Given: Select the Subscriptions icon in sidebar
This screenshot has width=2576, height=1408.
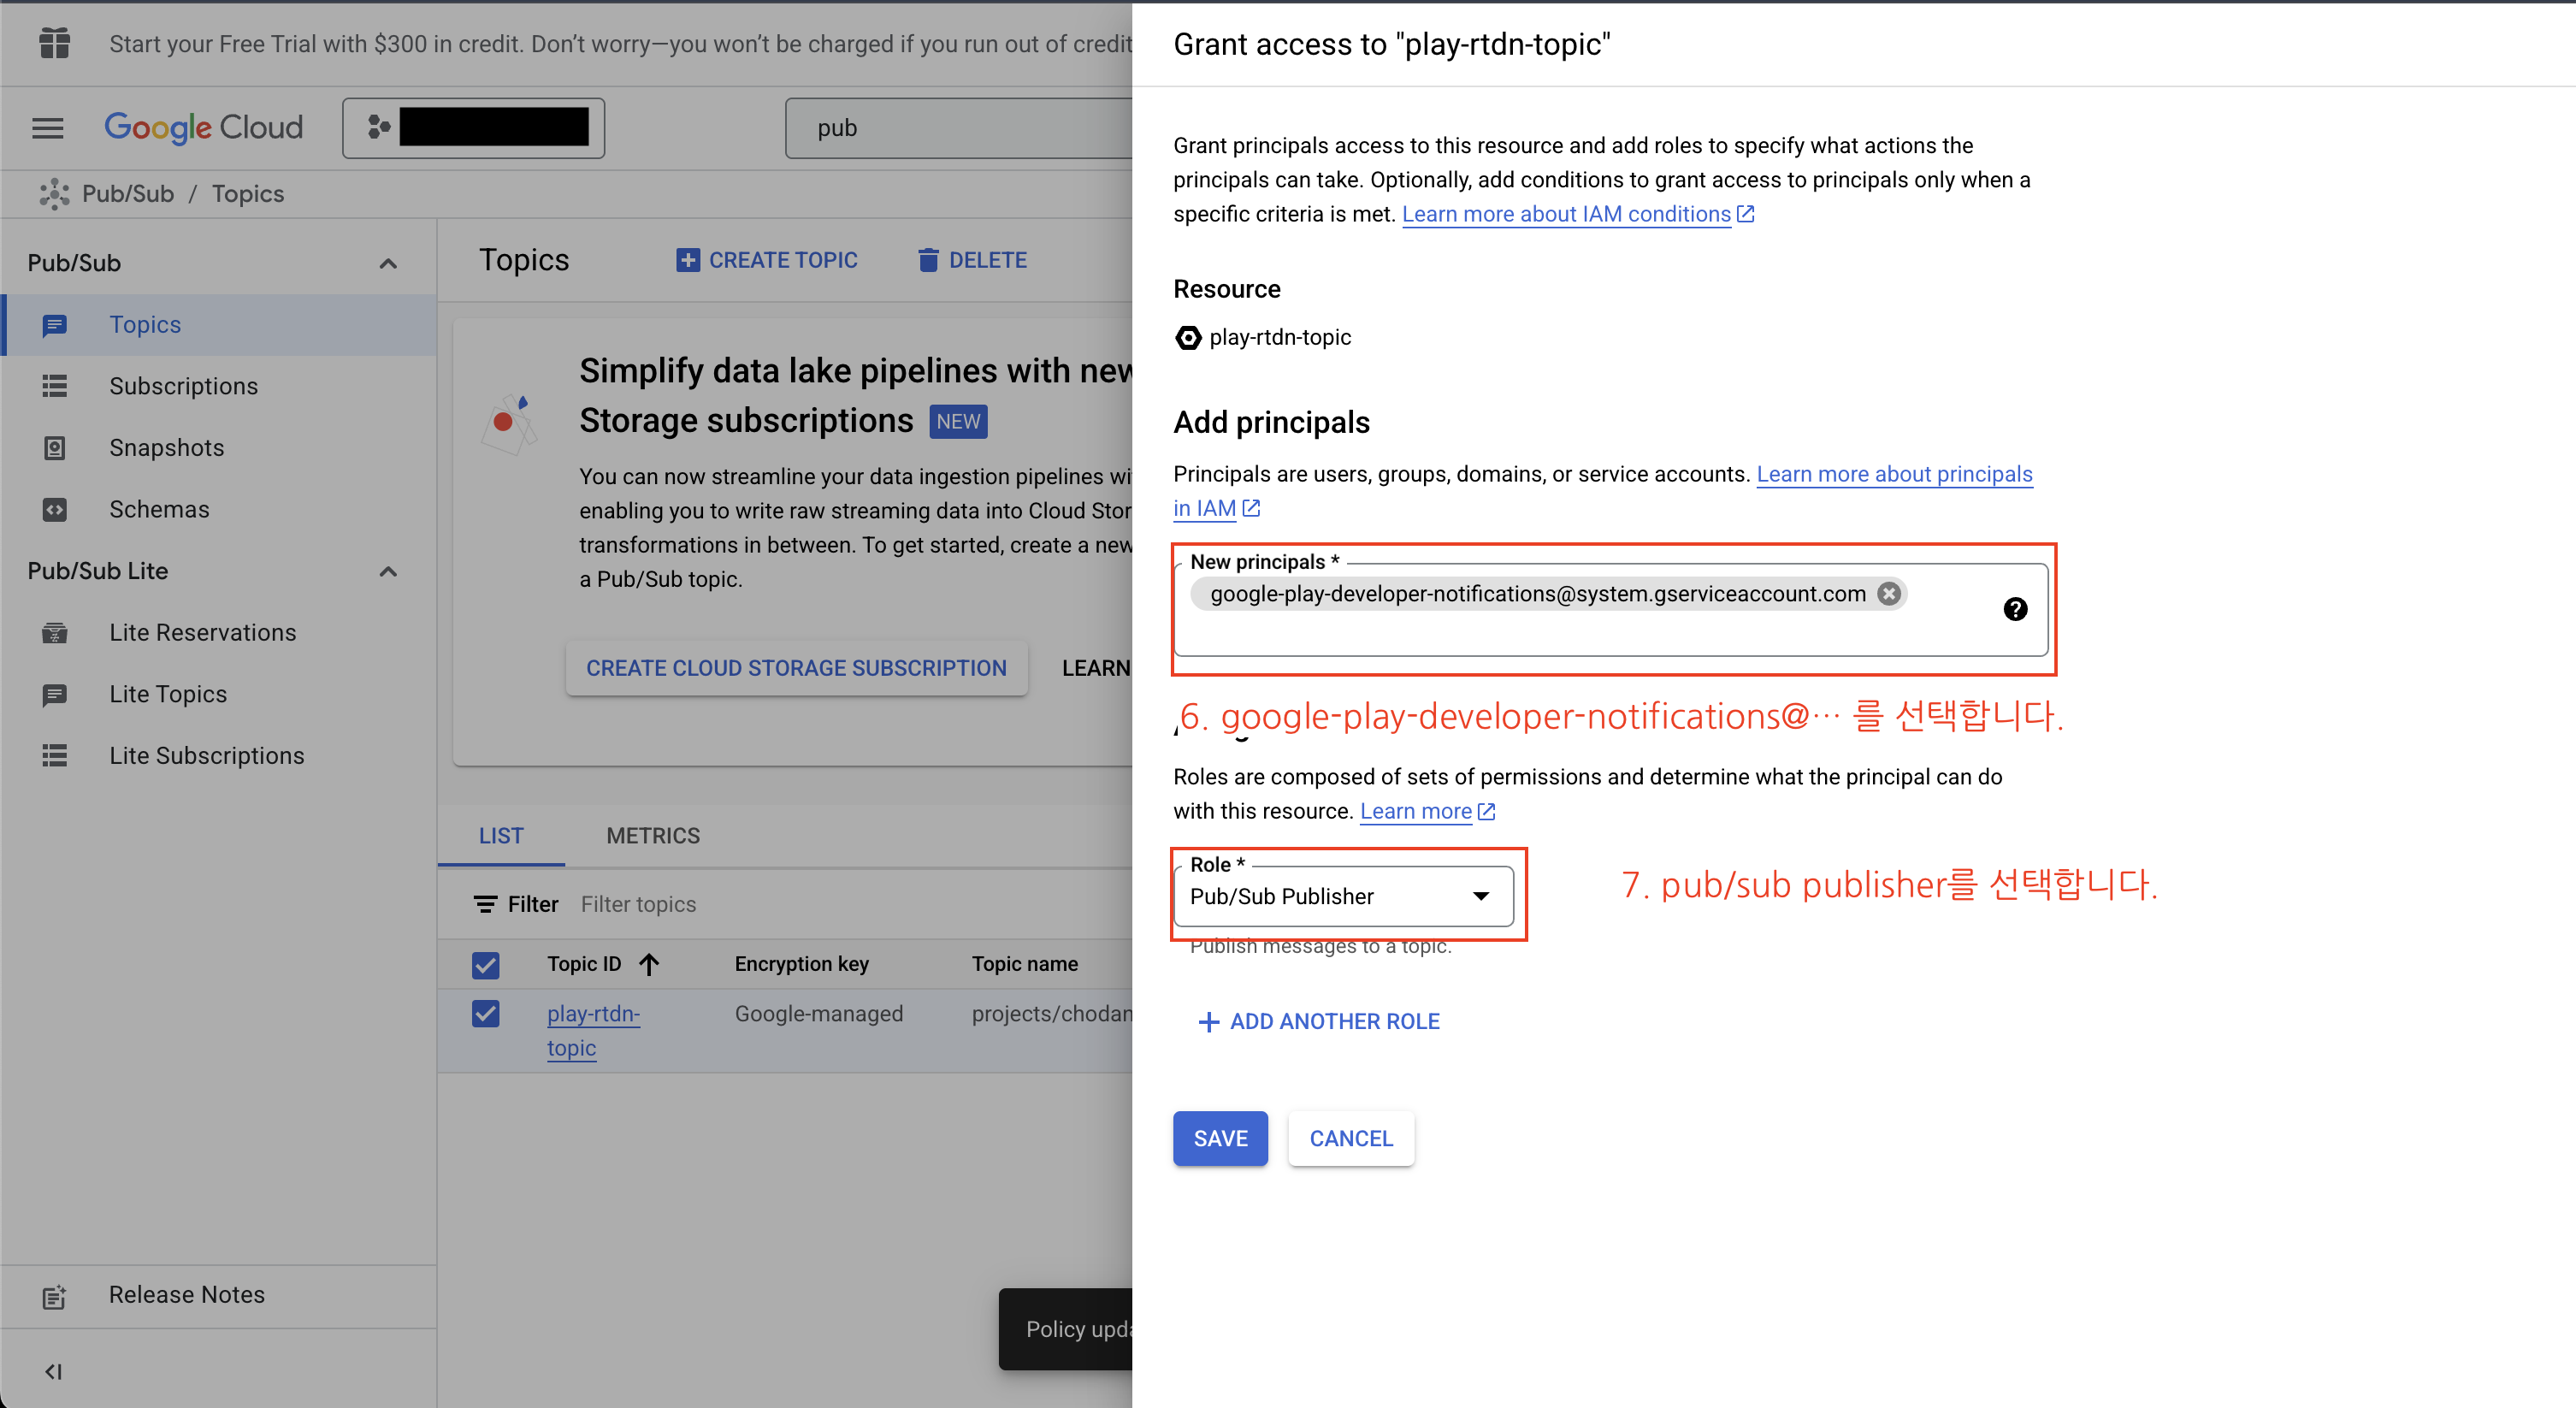Looking at the screenshot, I should point(54,386).
